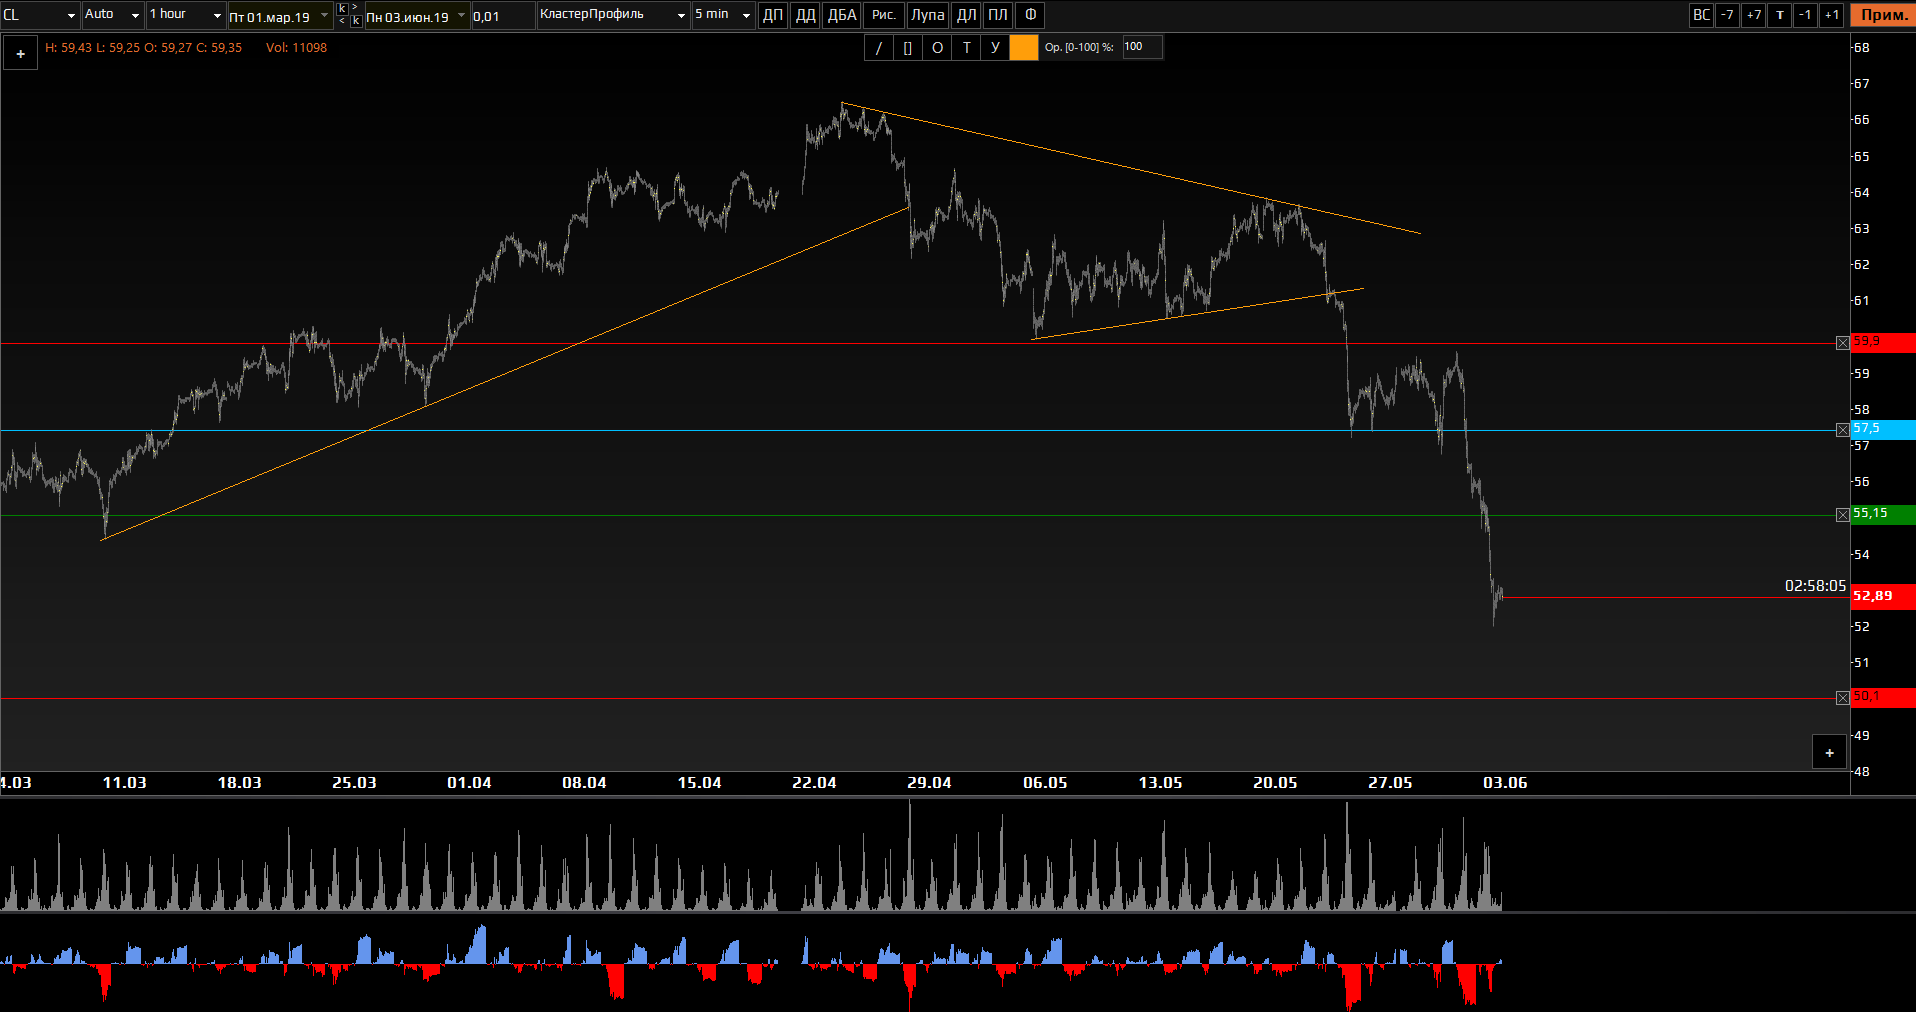Click the opacity percent input field

[1141, 47]
